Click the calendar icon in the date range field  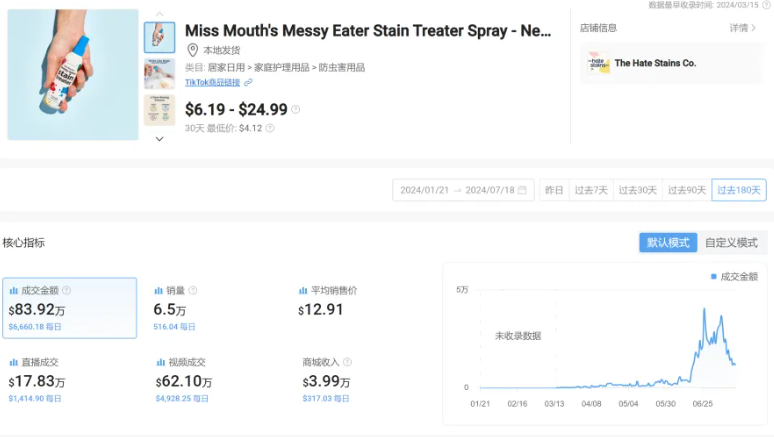coord(522,190)
